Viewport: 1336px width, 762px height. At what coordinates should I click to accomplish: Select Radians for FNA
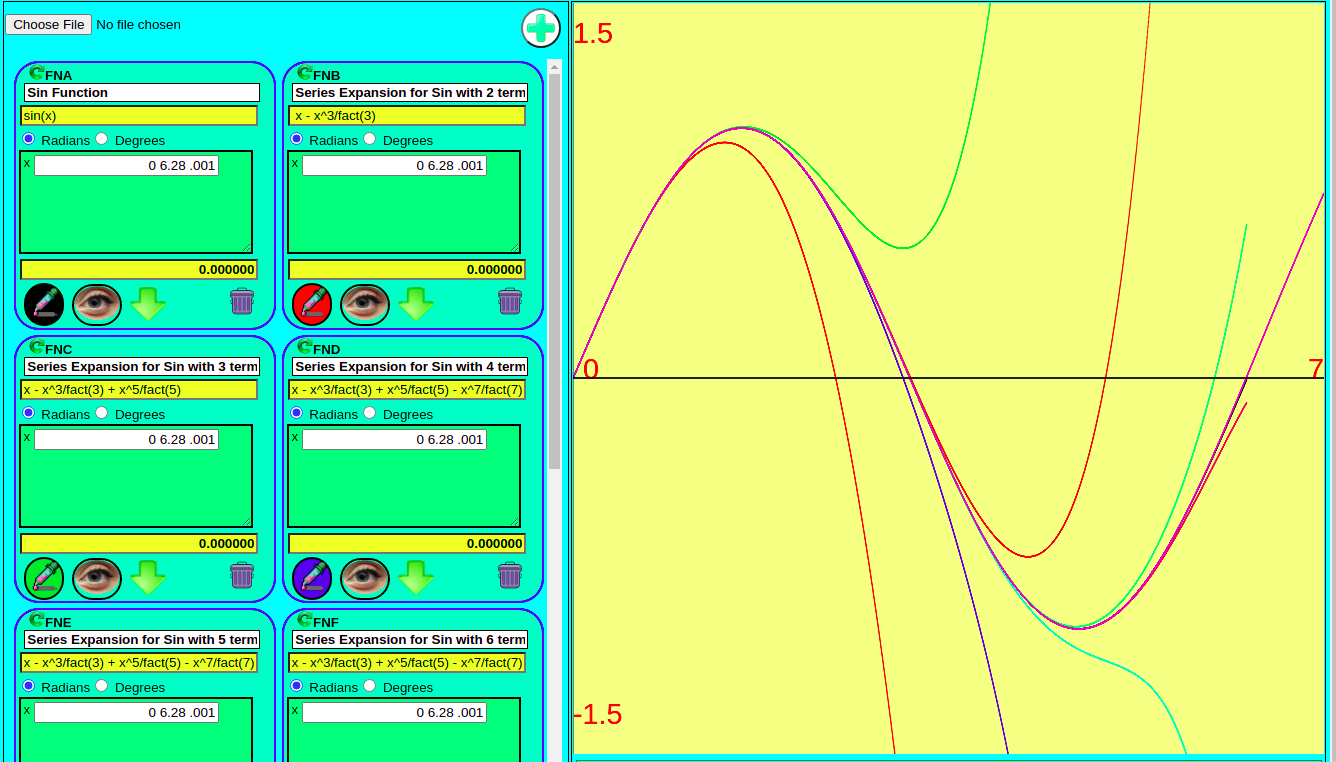(28, 139)
